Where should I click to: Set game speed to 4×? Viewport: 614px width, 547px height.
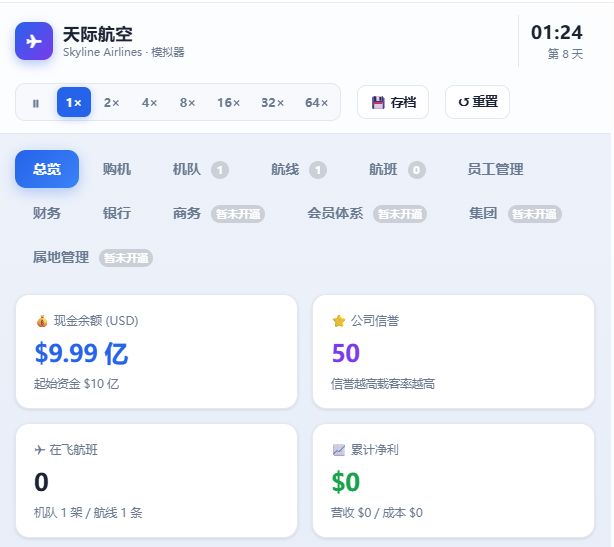coord(150,103)
